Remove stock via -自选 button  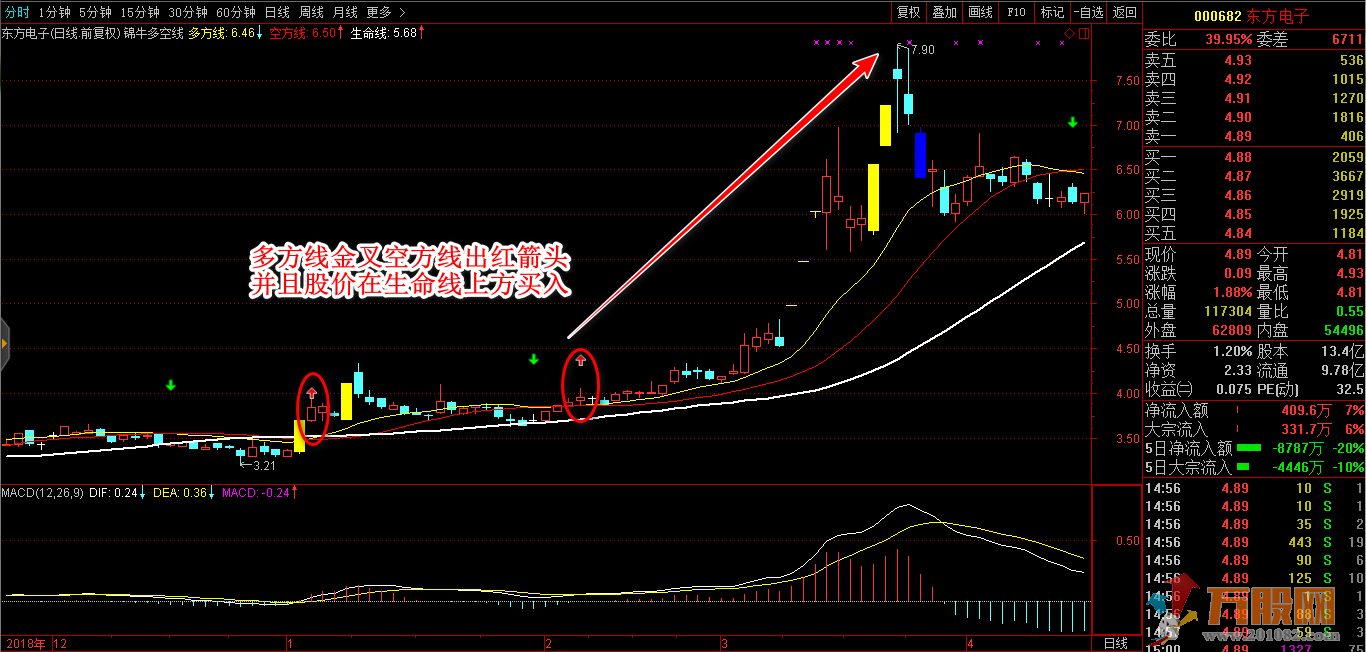(x=1088, y=12)
